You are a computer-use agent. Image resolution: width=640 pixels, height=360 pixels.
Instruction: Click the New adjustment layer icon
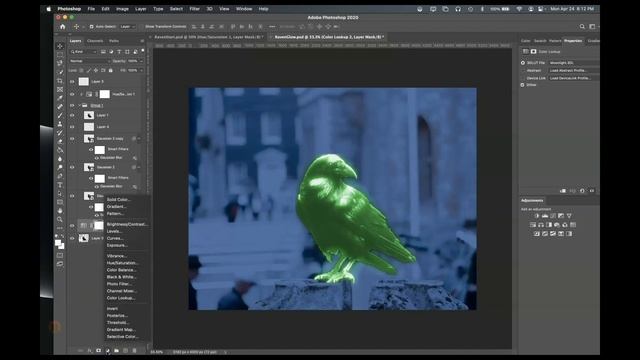[107, 351]
